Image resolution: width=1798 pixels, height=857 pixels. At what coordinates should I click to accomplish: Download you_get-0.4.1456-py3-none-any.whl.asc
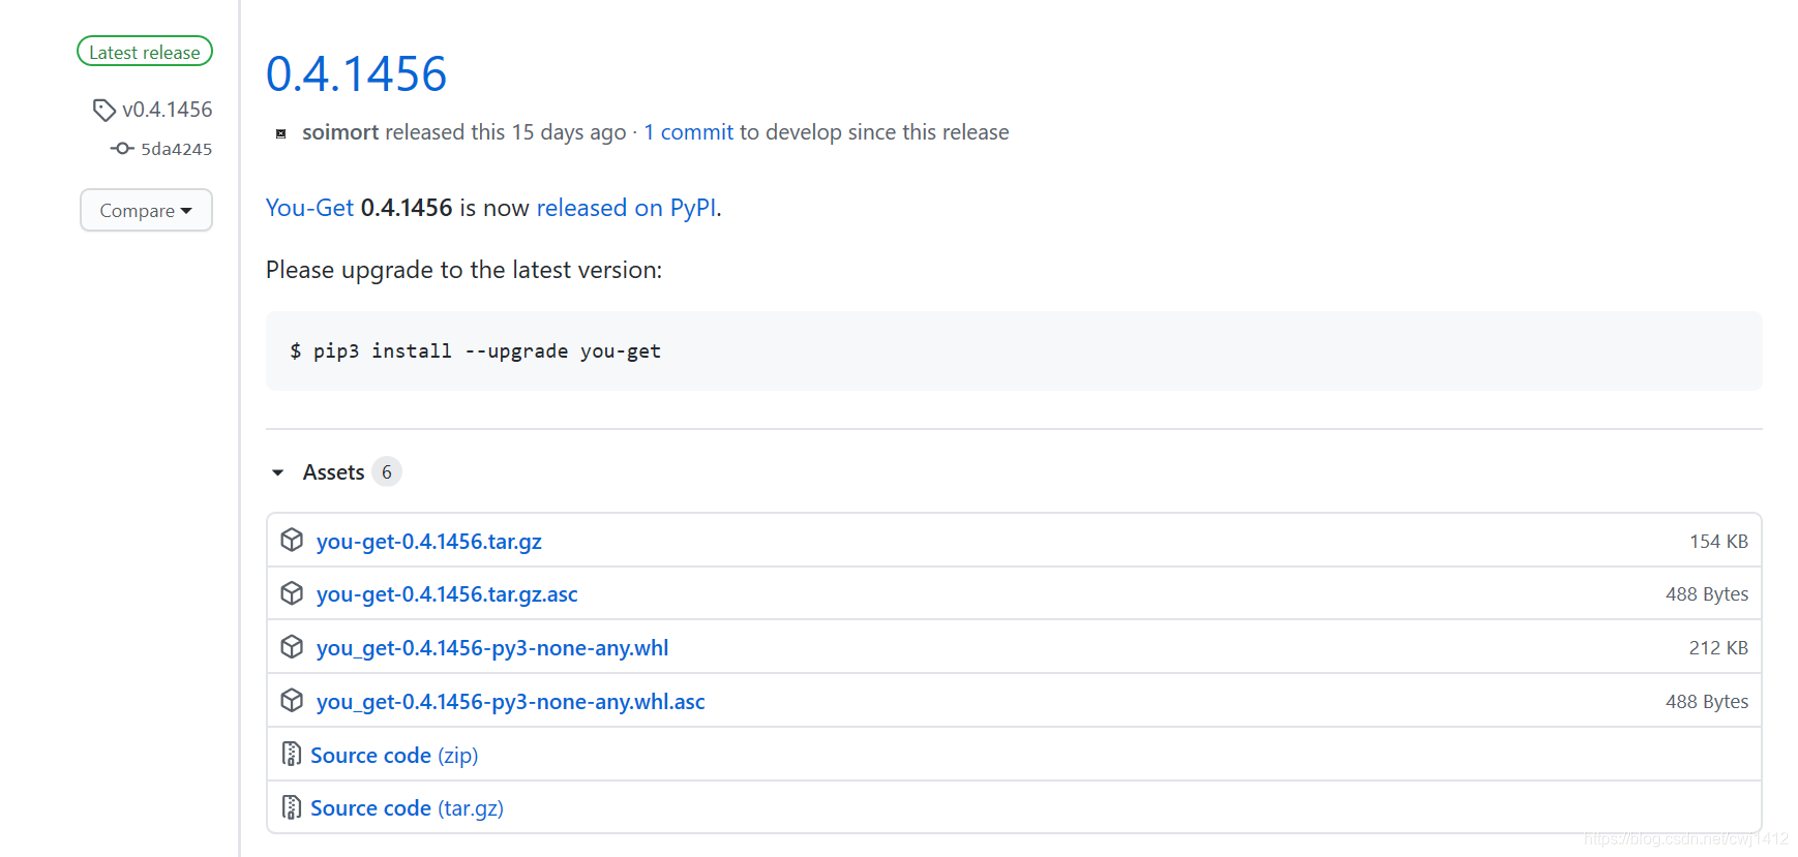[510, 702]
